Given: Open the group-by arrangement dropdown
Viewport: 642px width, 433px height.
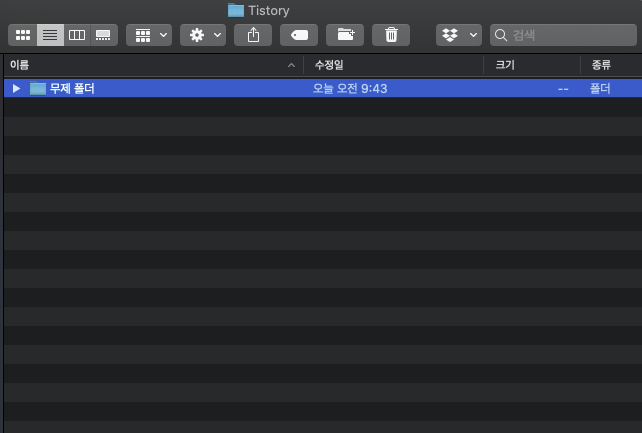Looking at the screenshot, I should pyautogui.click(x=149, y=35).
